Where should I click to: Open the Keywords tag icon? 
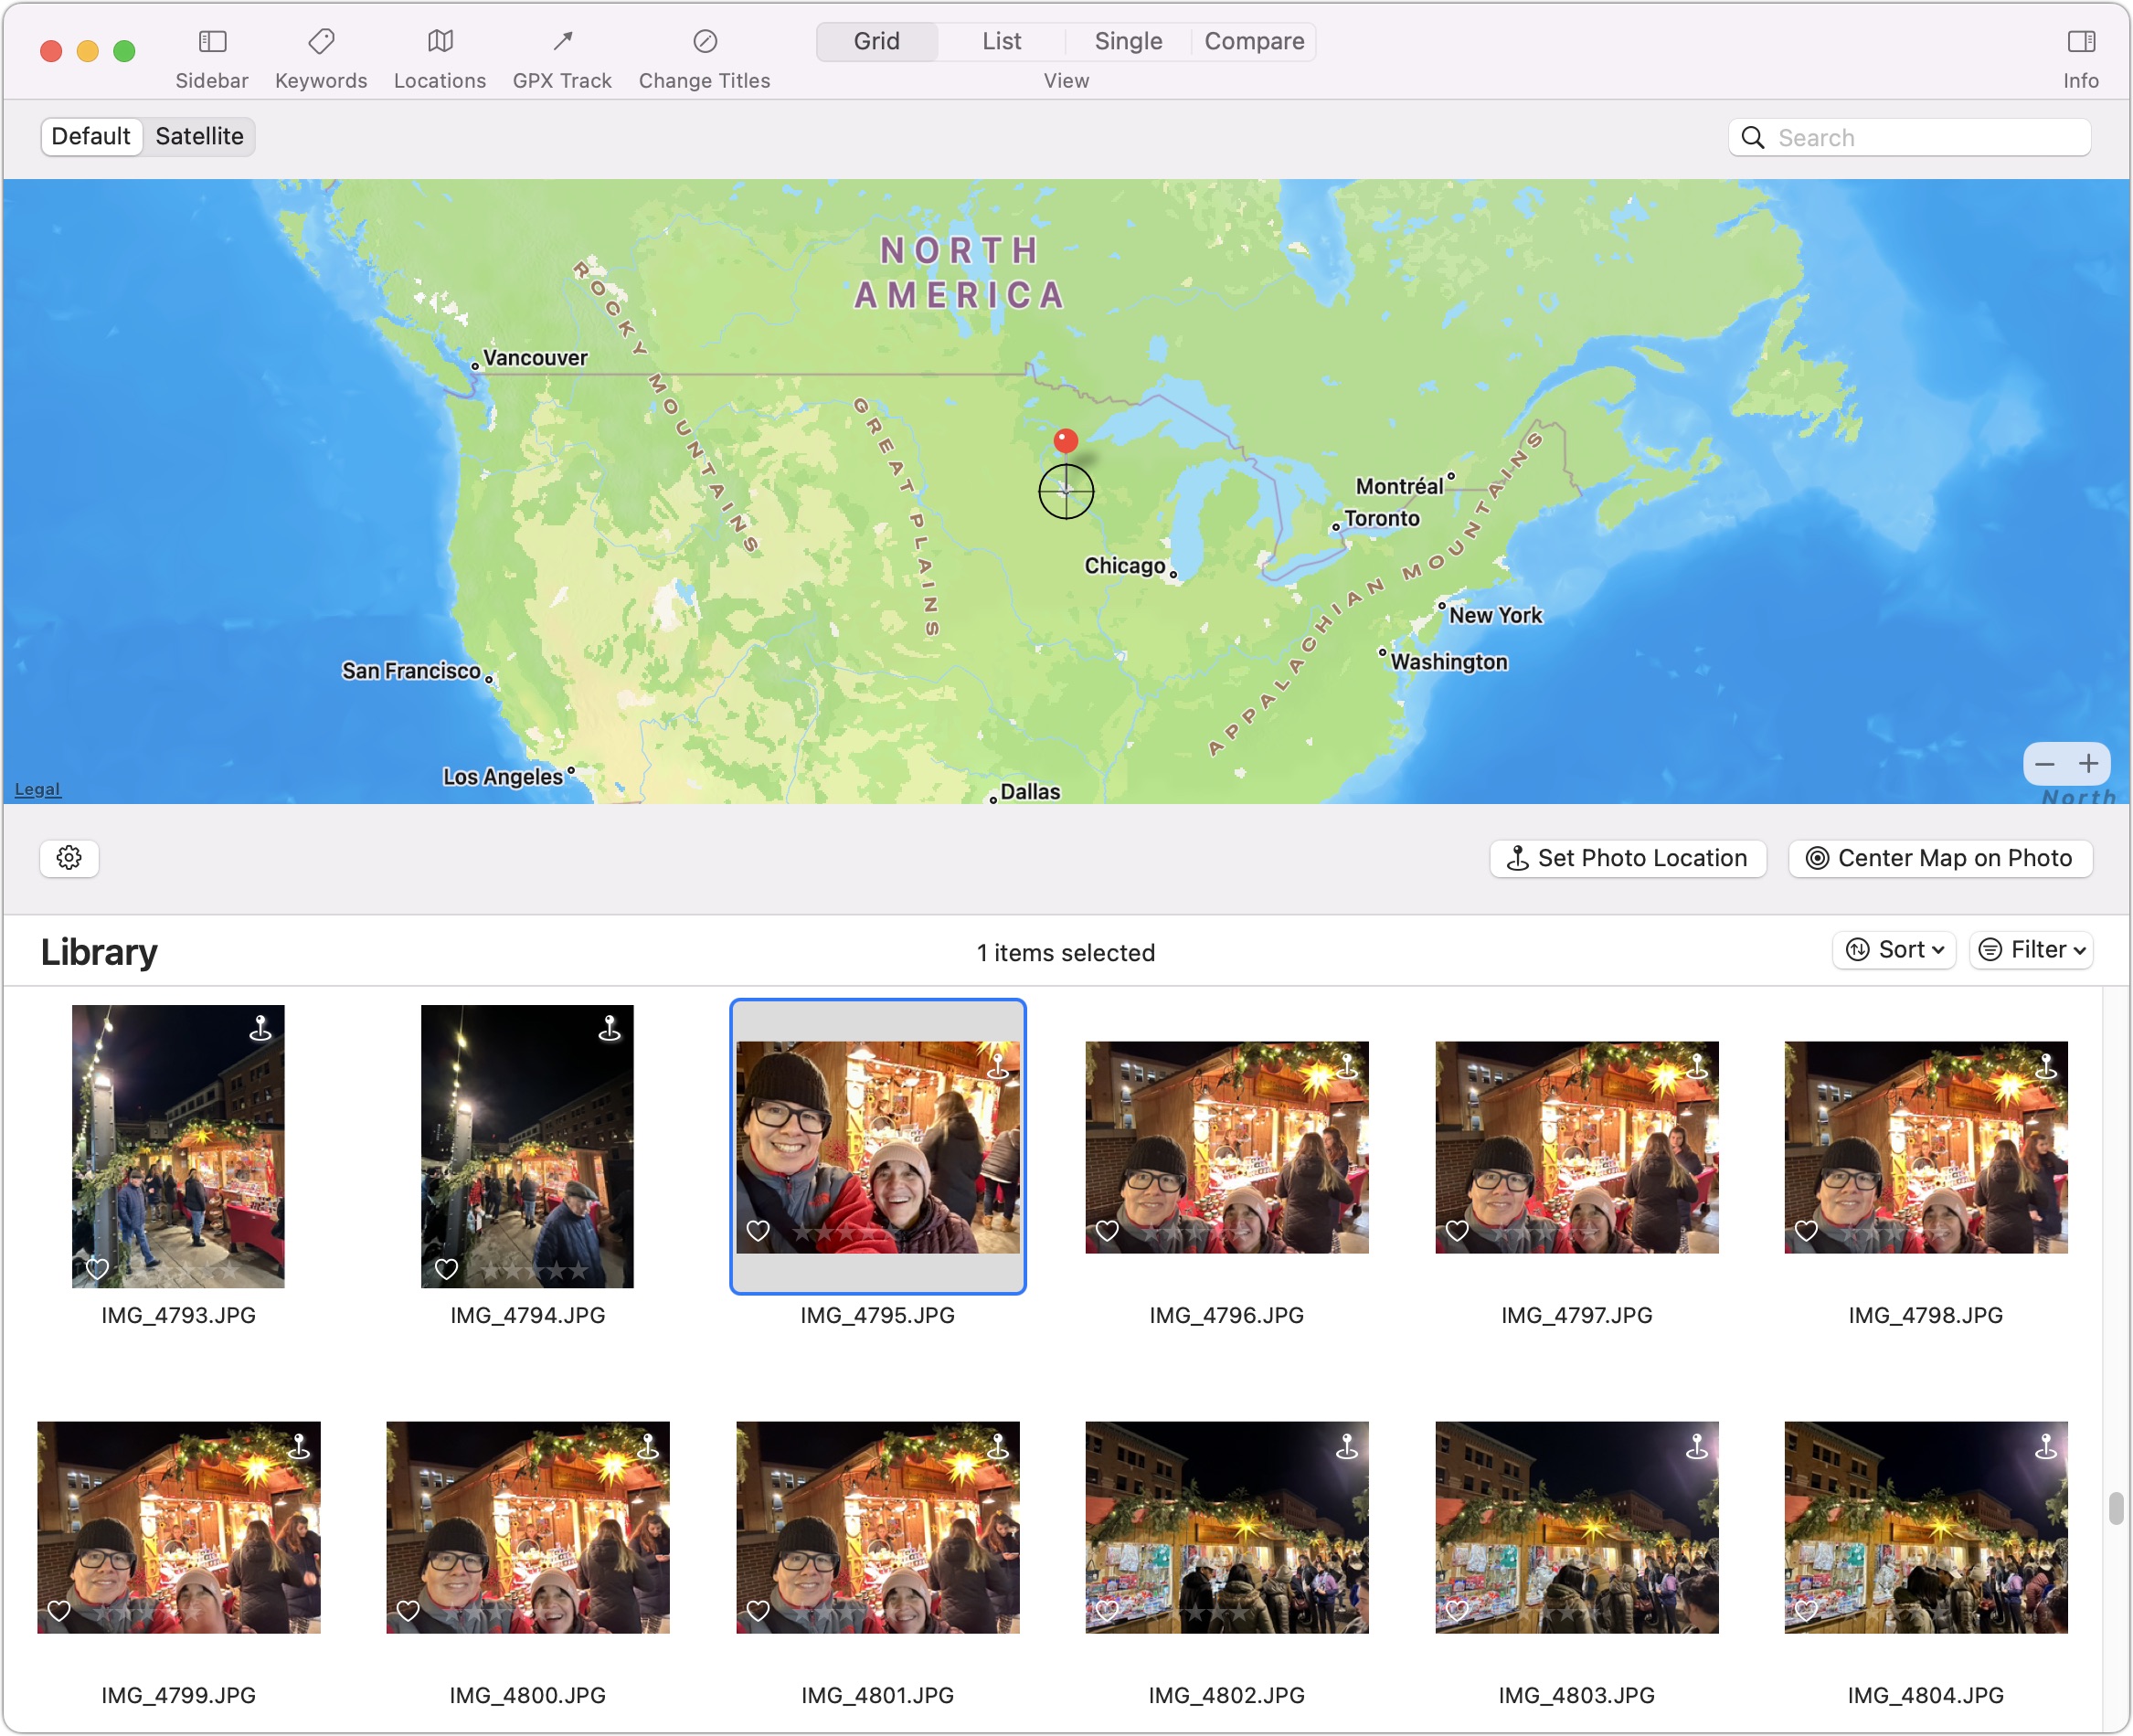tap(321, 42)
